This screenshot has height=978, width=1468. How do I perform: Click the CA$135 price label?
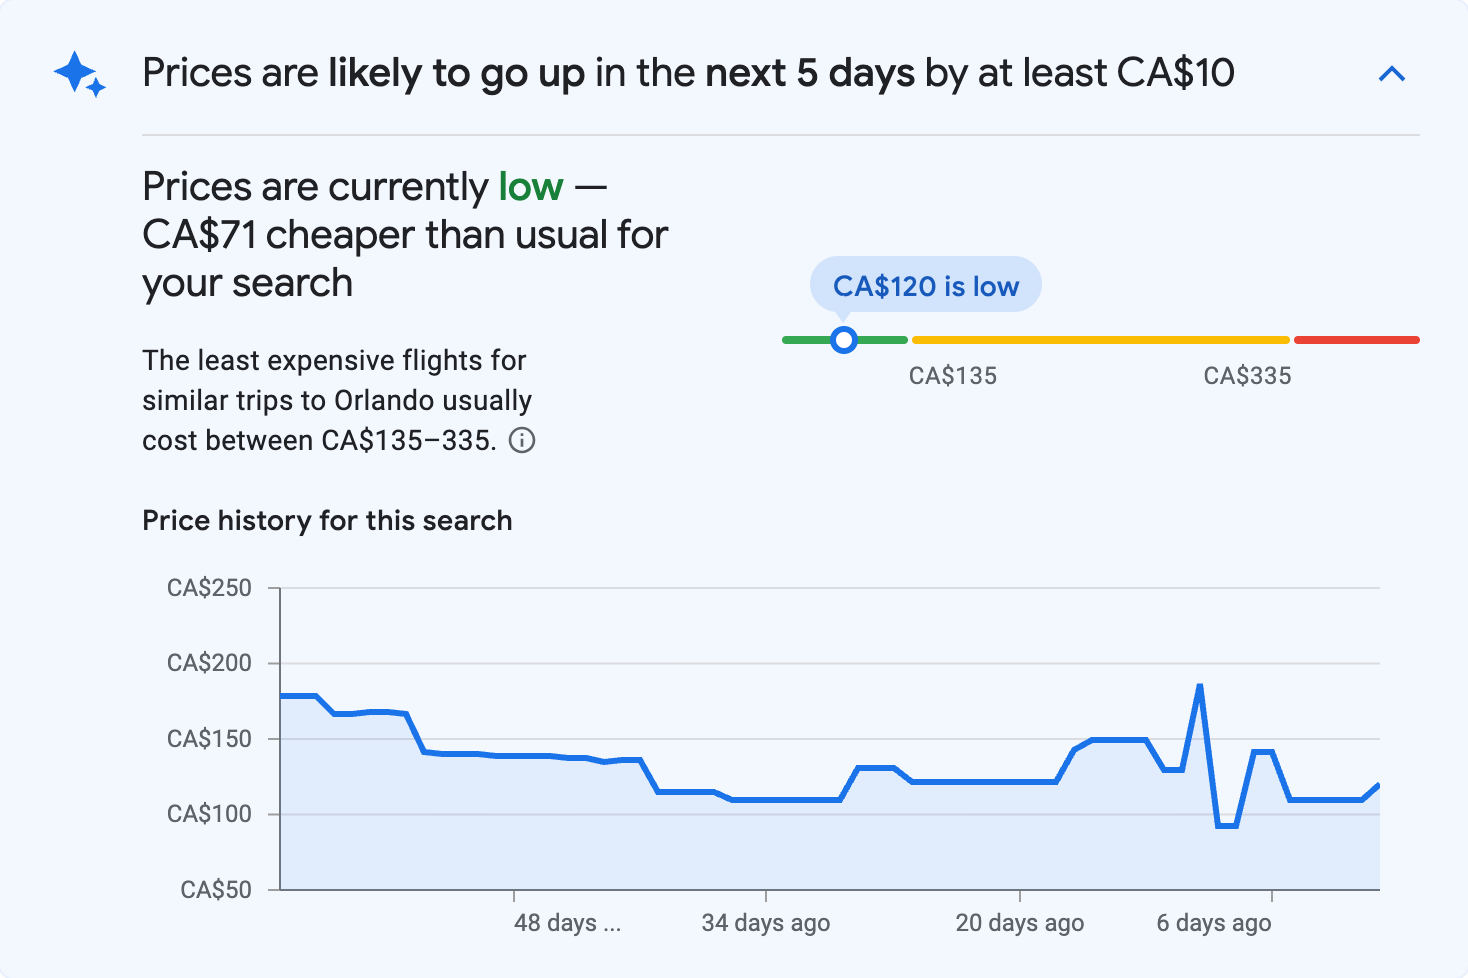point(952,375)
